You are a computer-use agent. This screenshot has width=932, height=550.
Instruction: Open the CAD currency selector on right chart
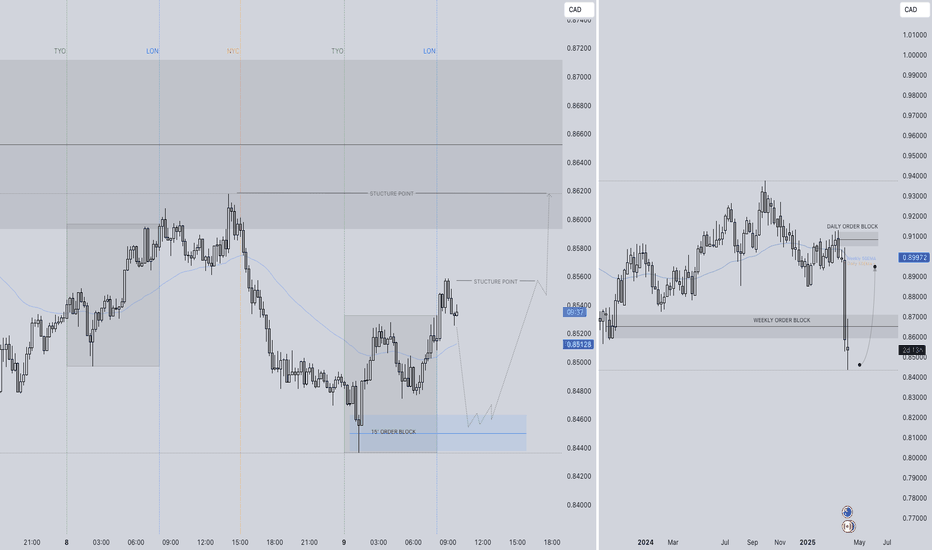[x=914, y=10]
